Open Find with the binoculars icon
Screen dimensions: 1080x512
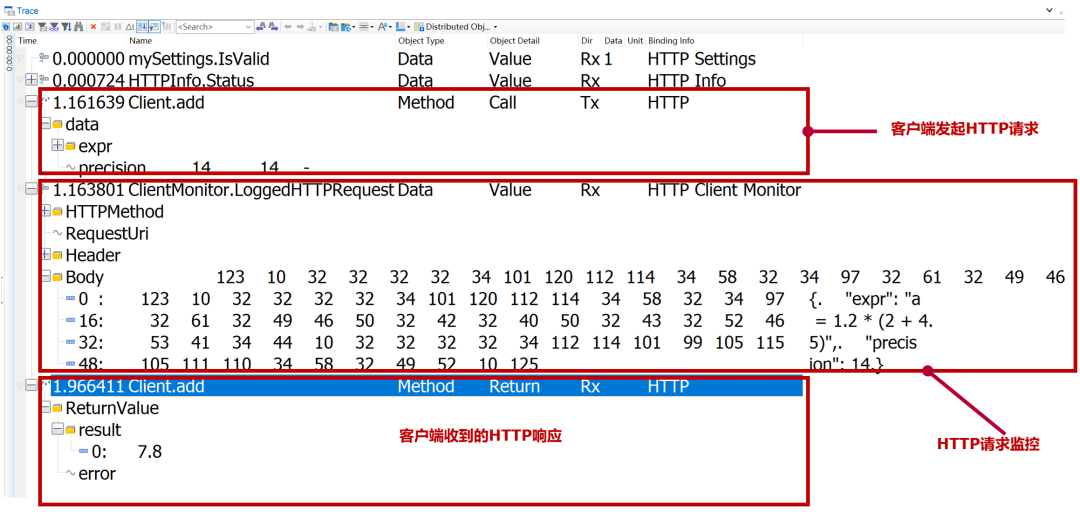[79, 27]
